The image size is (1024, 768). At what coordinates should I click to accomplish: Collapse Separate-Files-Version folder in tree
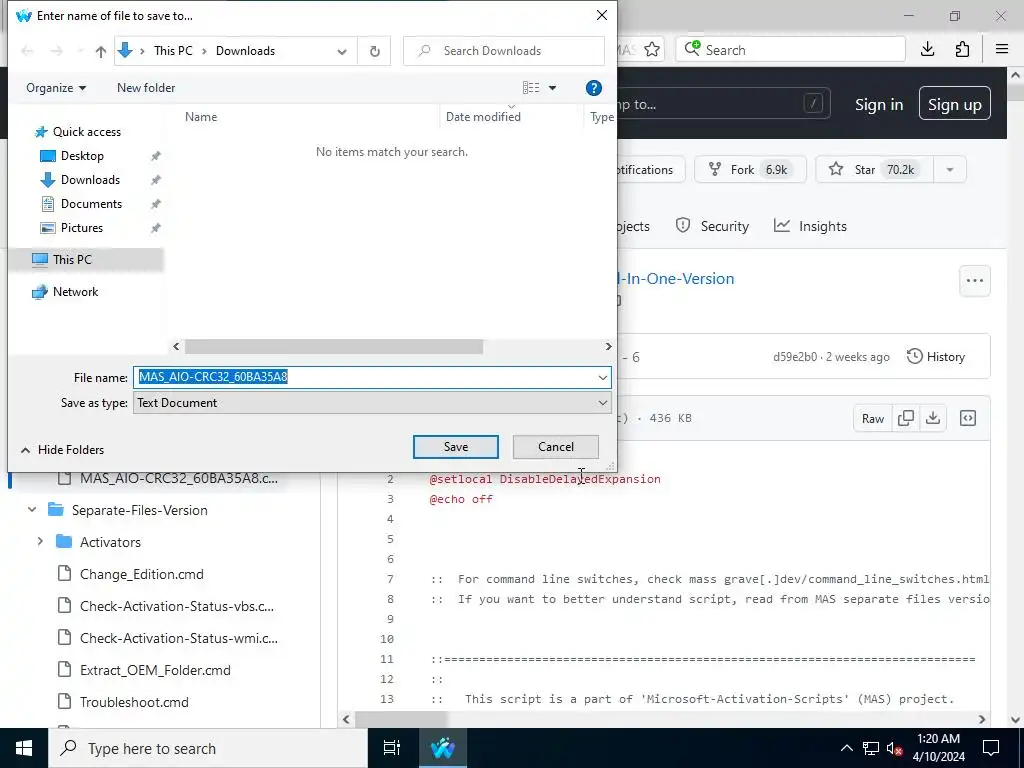[x=31, y=510]
